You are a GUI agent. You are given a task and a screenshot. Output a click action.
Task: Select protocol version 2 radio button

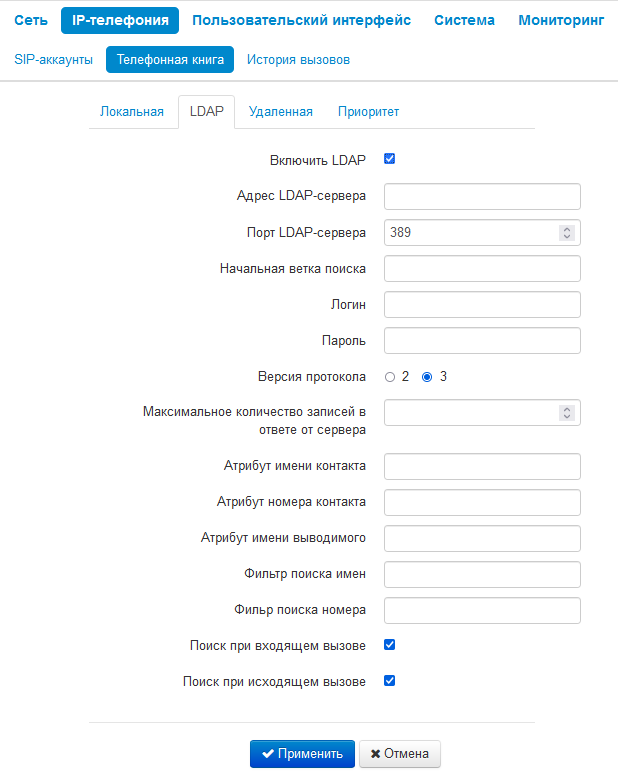pyautogui.click(x=390, y=377)
